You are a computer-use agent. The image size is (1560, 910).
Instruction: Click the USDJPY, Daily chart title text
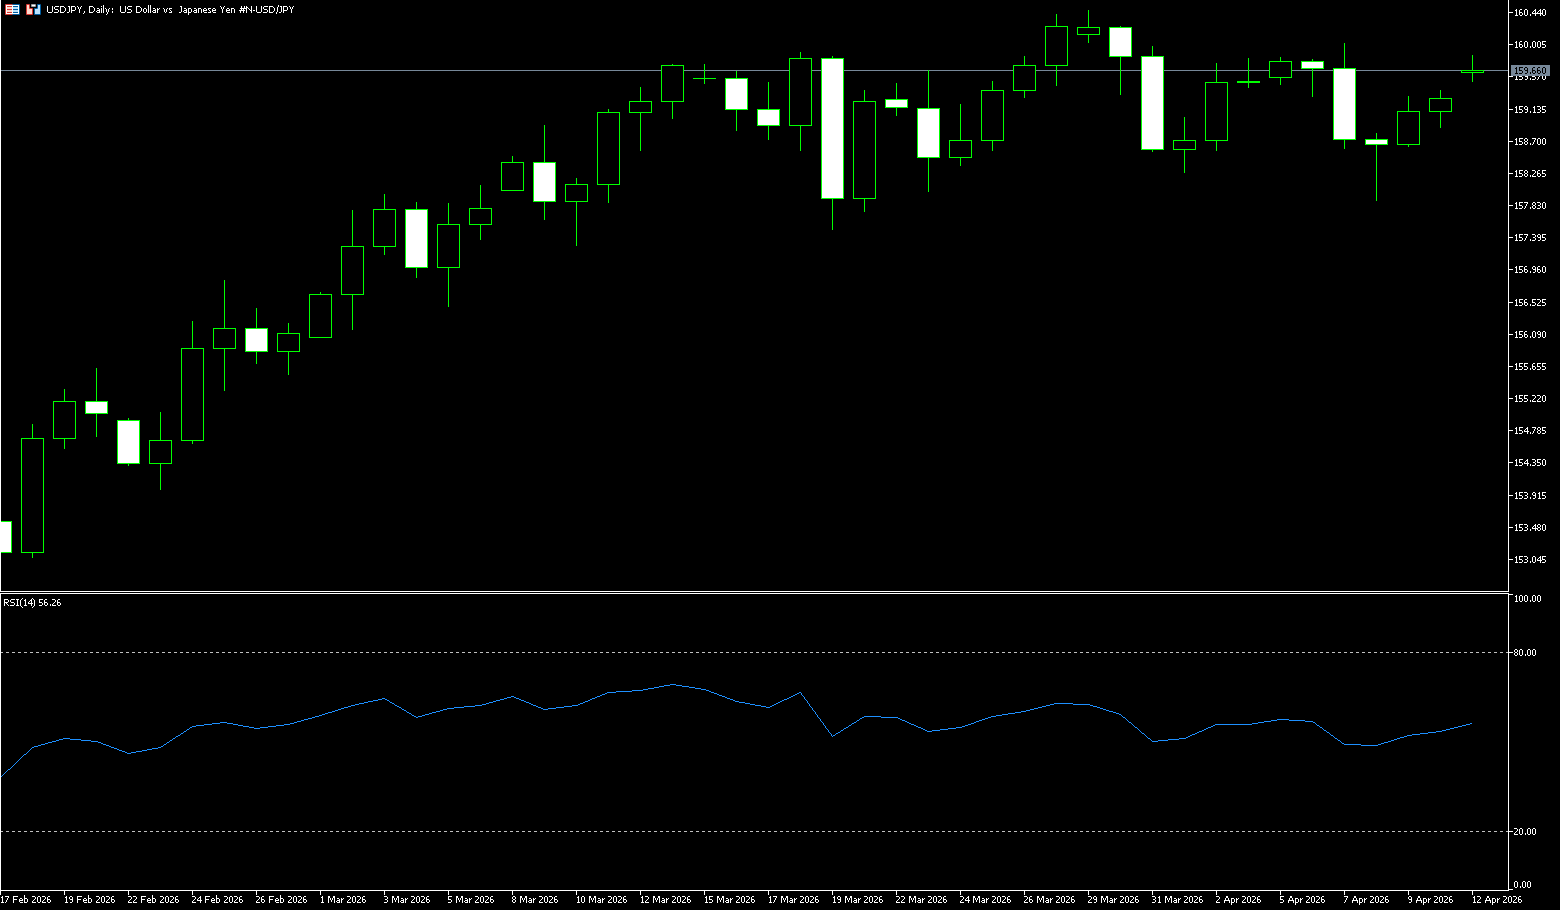170,9
